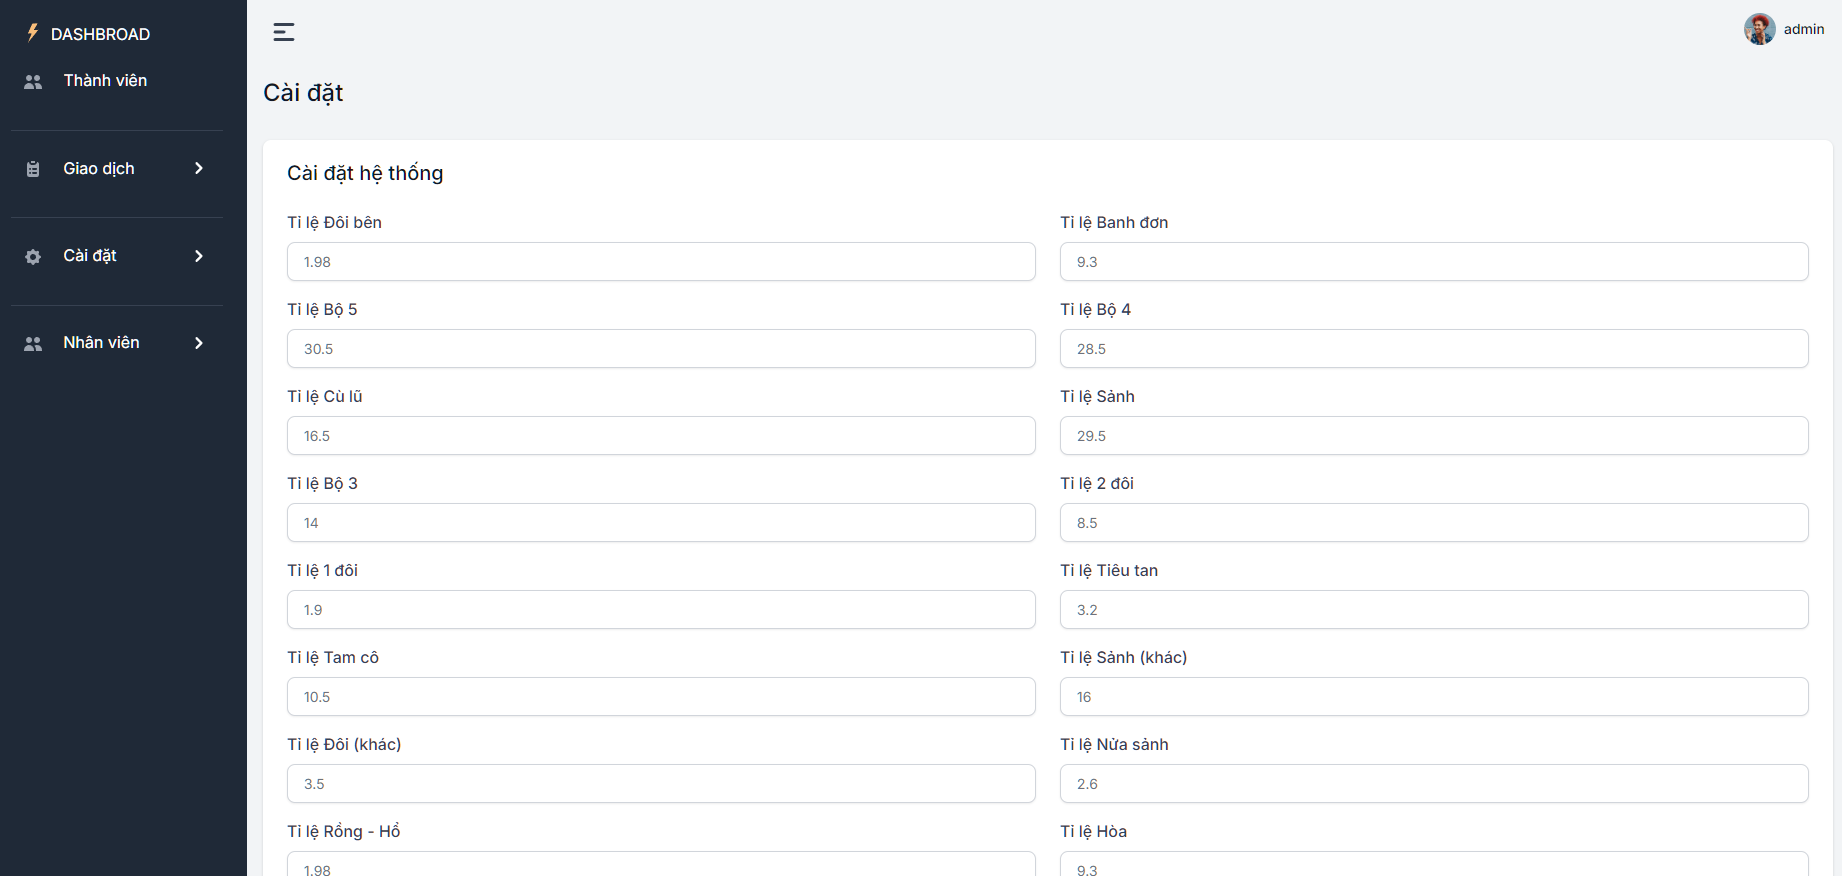Click the Cài đặt gear icon

33,257
